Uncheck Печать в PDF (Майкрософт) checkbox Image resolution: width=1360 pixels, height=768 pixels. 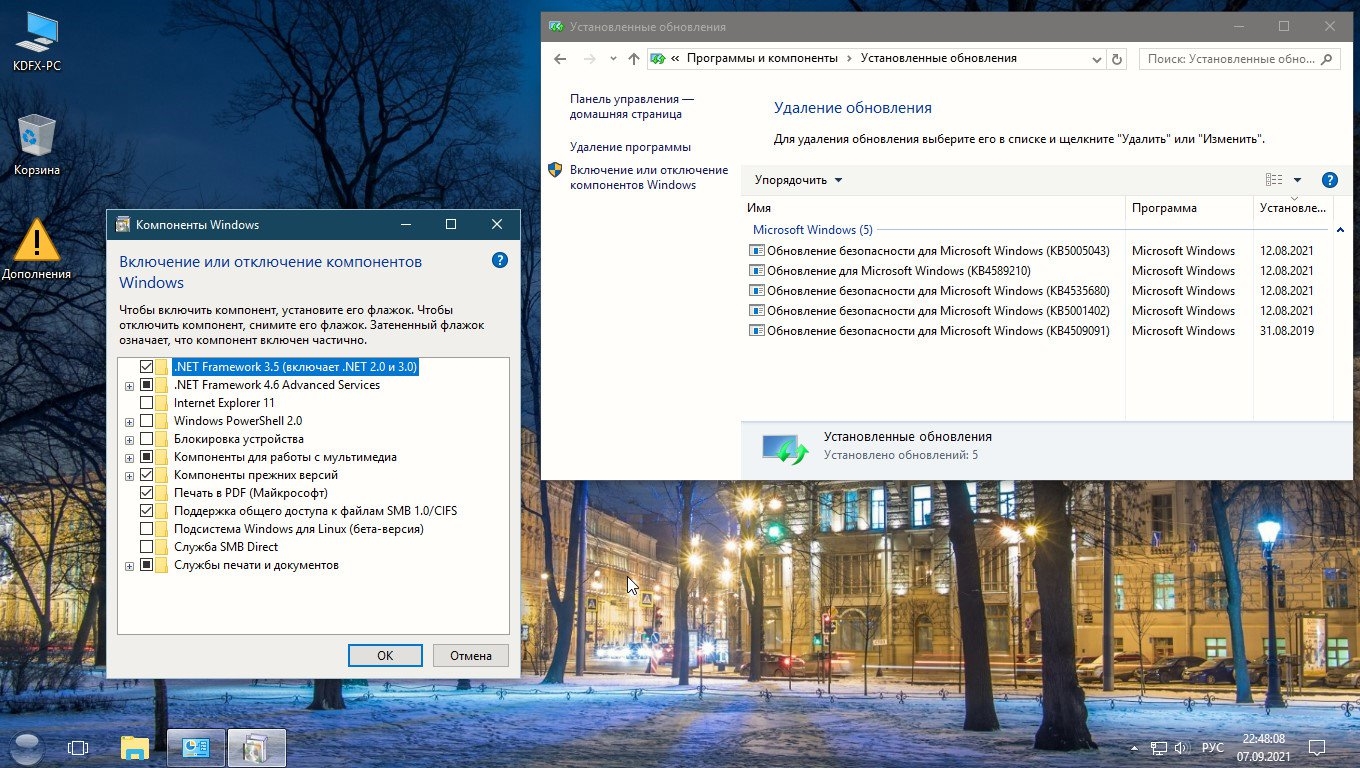(147, 493)
